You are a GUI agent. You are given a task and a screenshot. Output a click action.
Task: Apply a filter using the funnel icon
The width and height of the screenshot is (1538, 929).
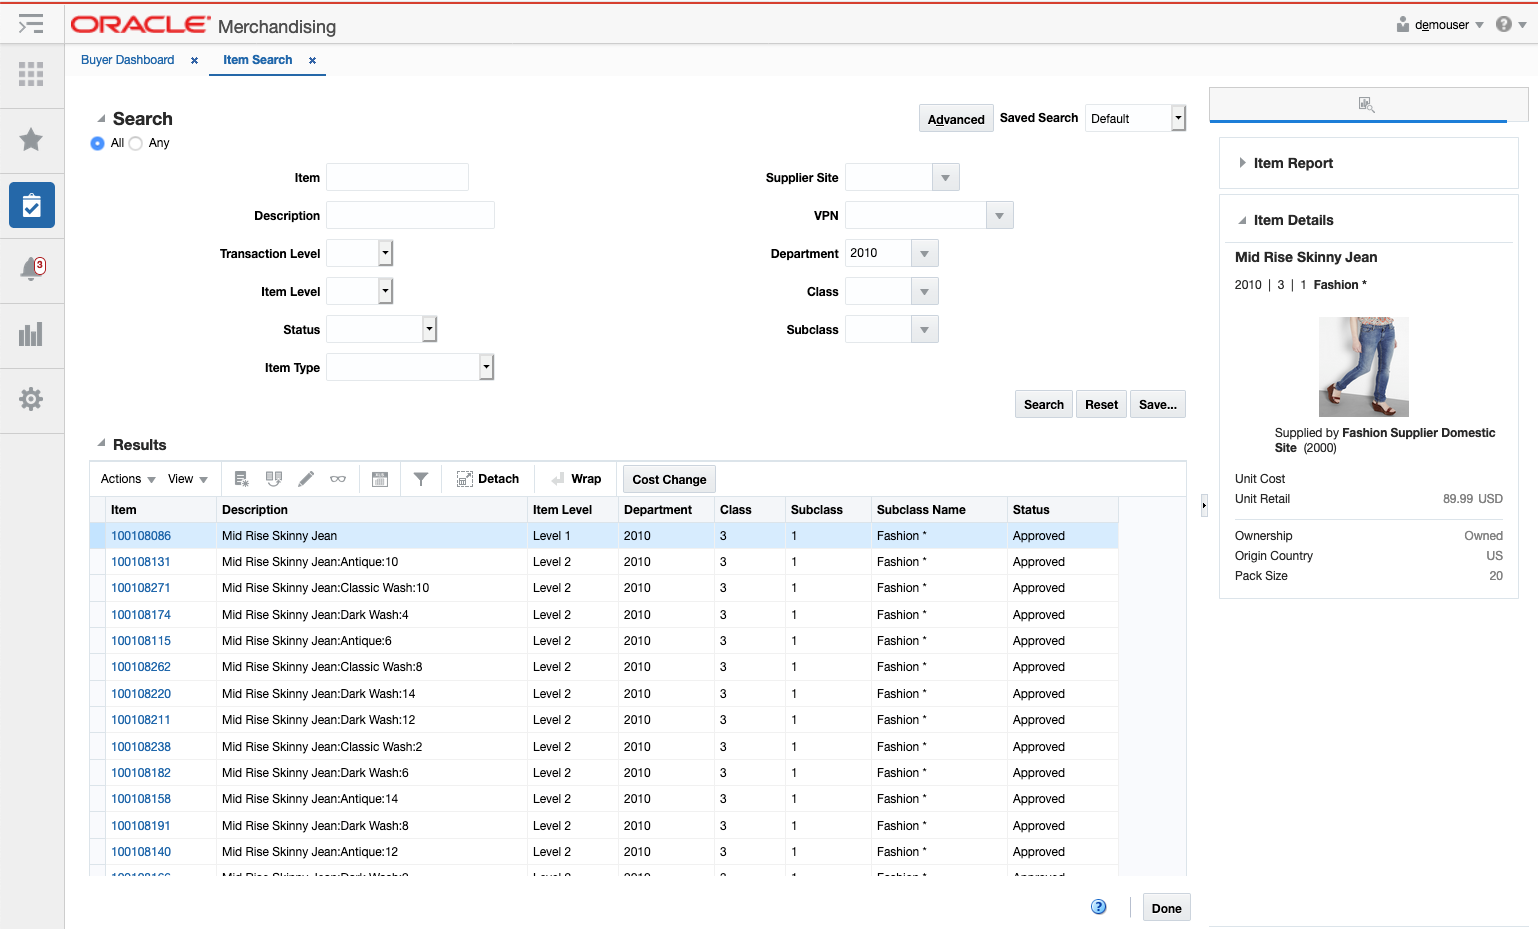pos(420,478)
